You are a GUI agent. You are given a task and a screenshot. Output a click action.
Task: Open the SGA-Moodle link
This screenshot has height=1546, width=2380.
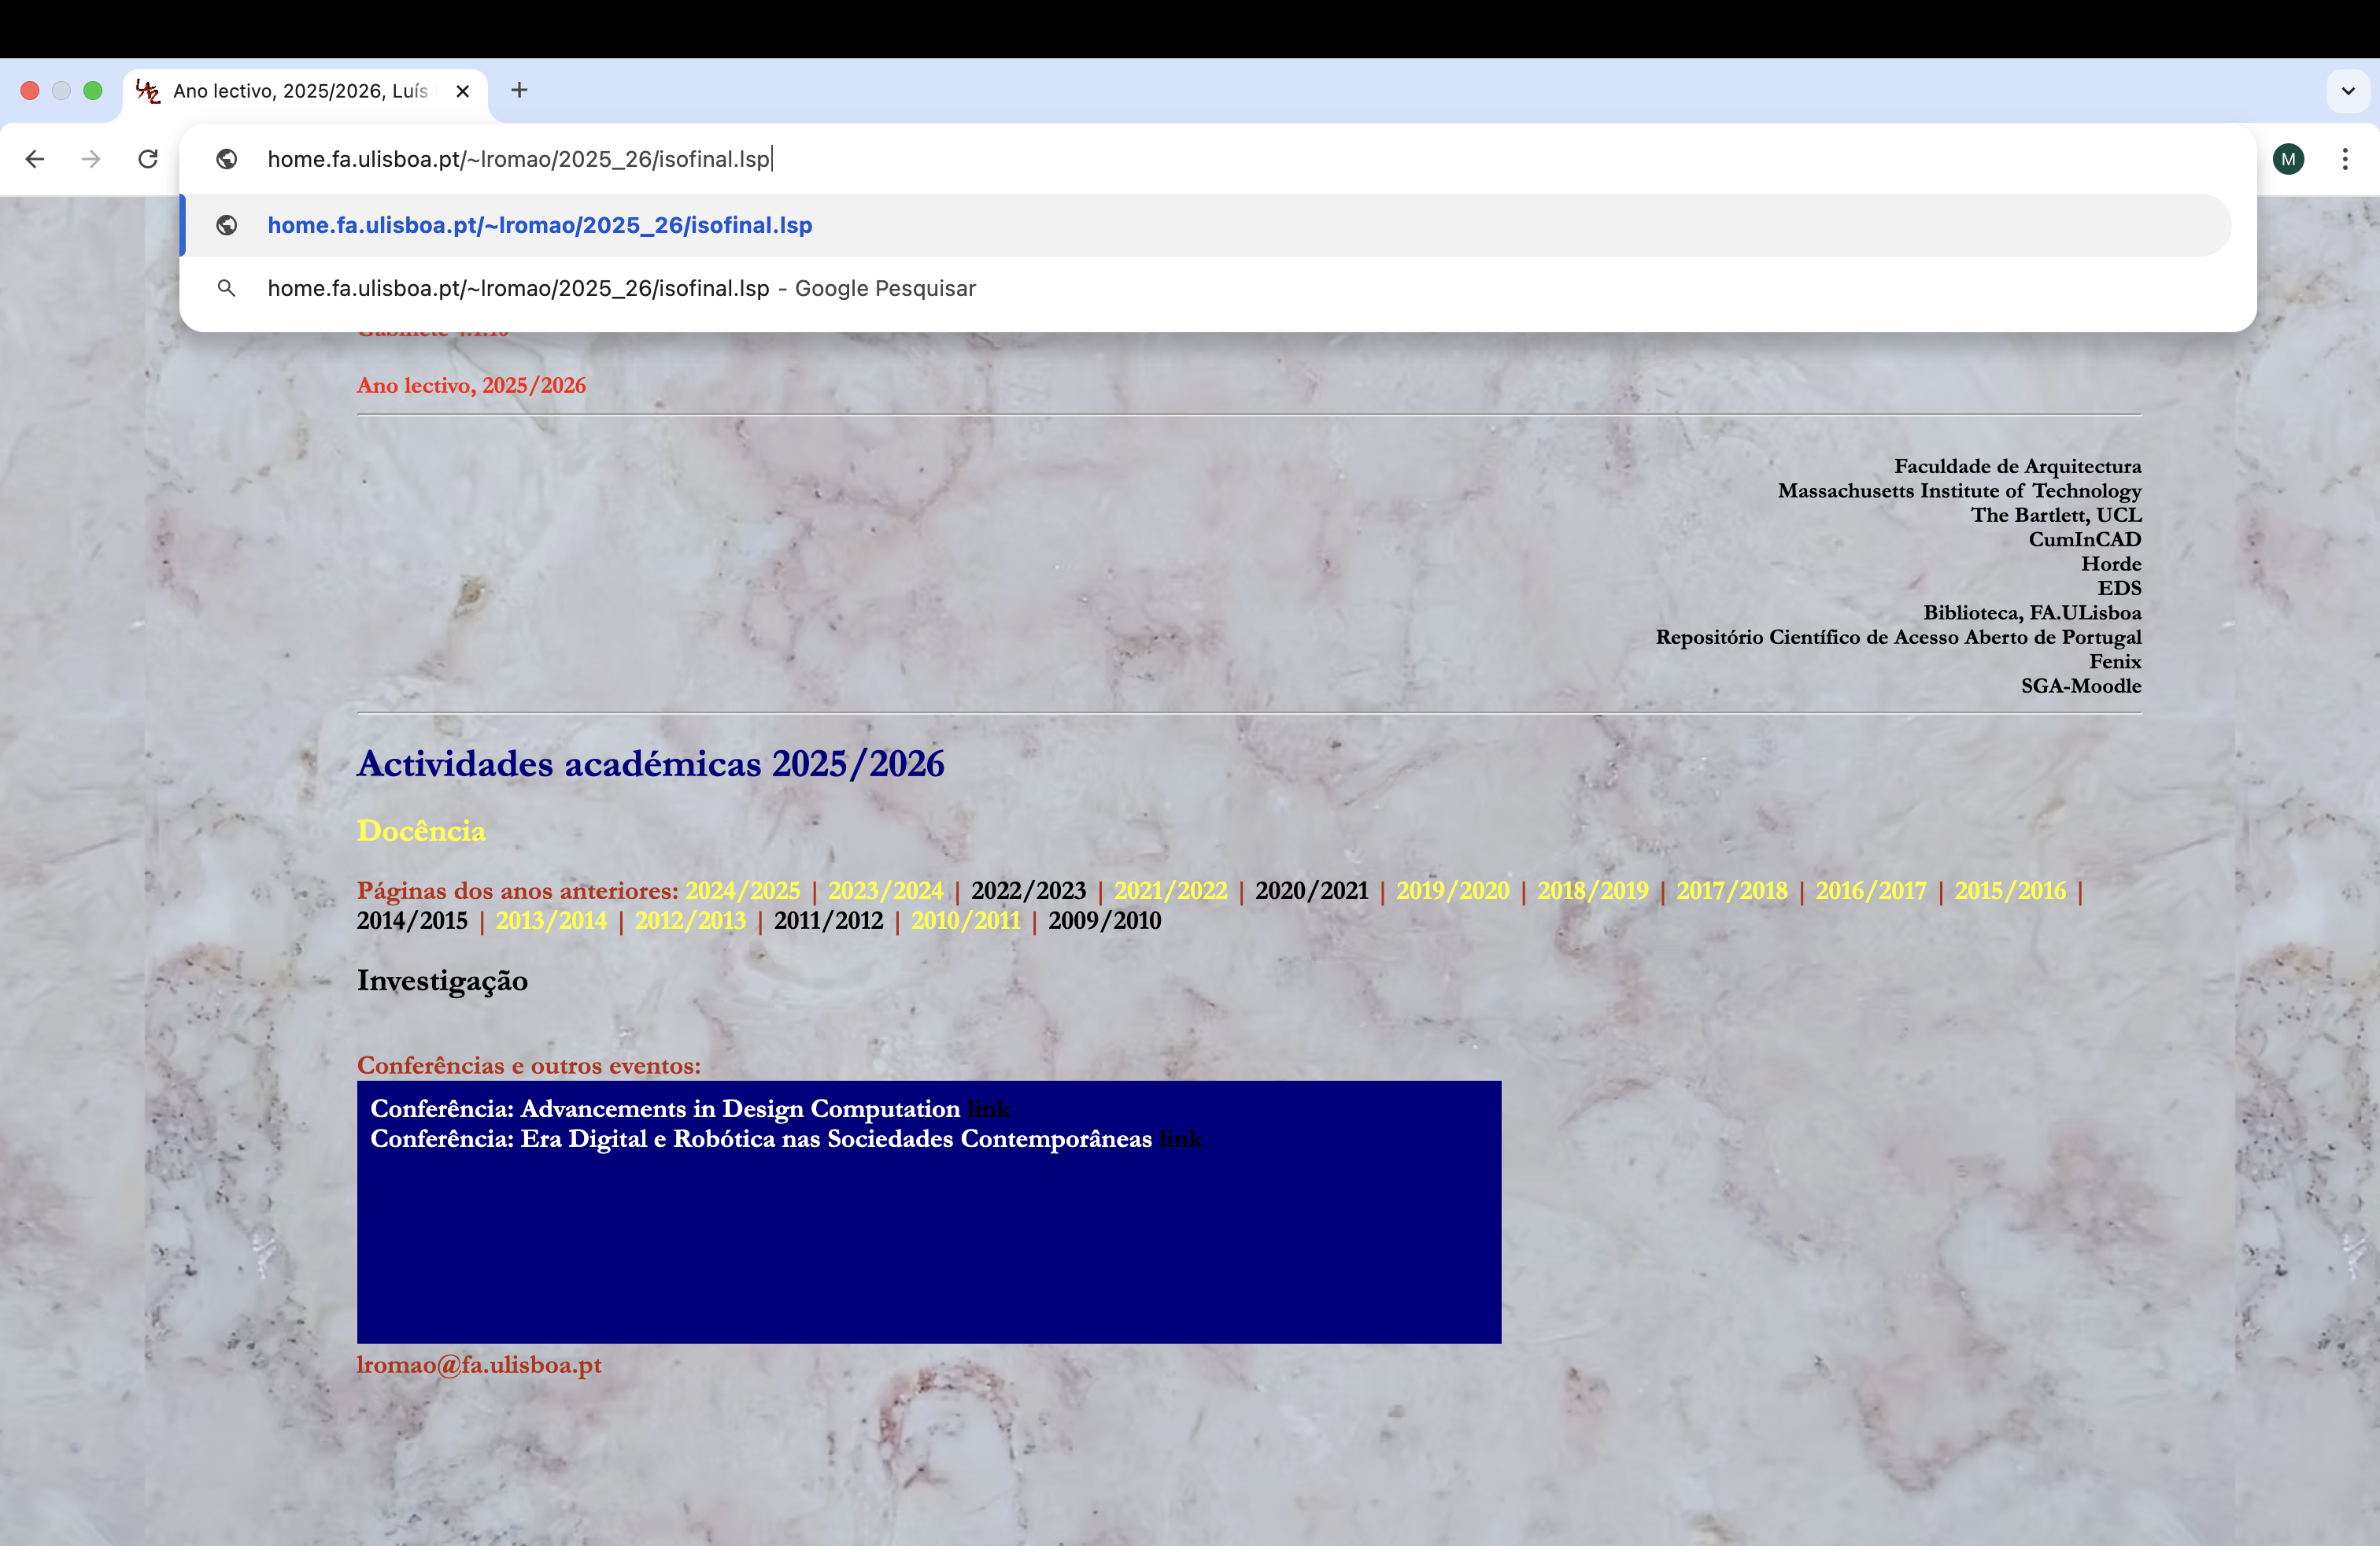(x=2080, y=686)
